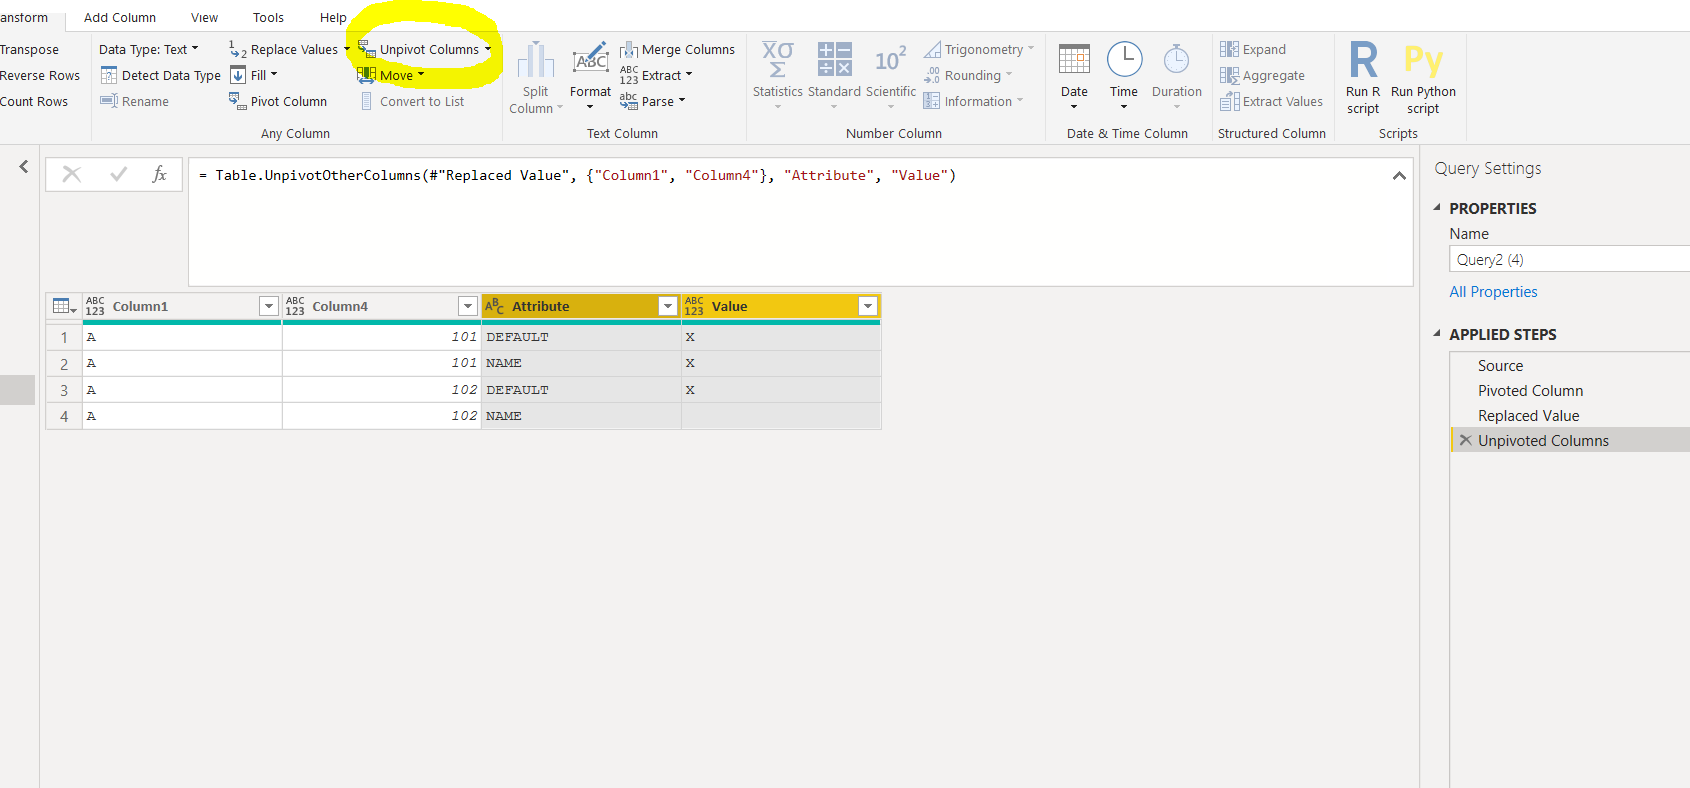Expand the queries pane arrow
This screenshot has width=1690, height=788.
tap(24, 166)
